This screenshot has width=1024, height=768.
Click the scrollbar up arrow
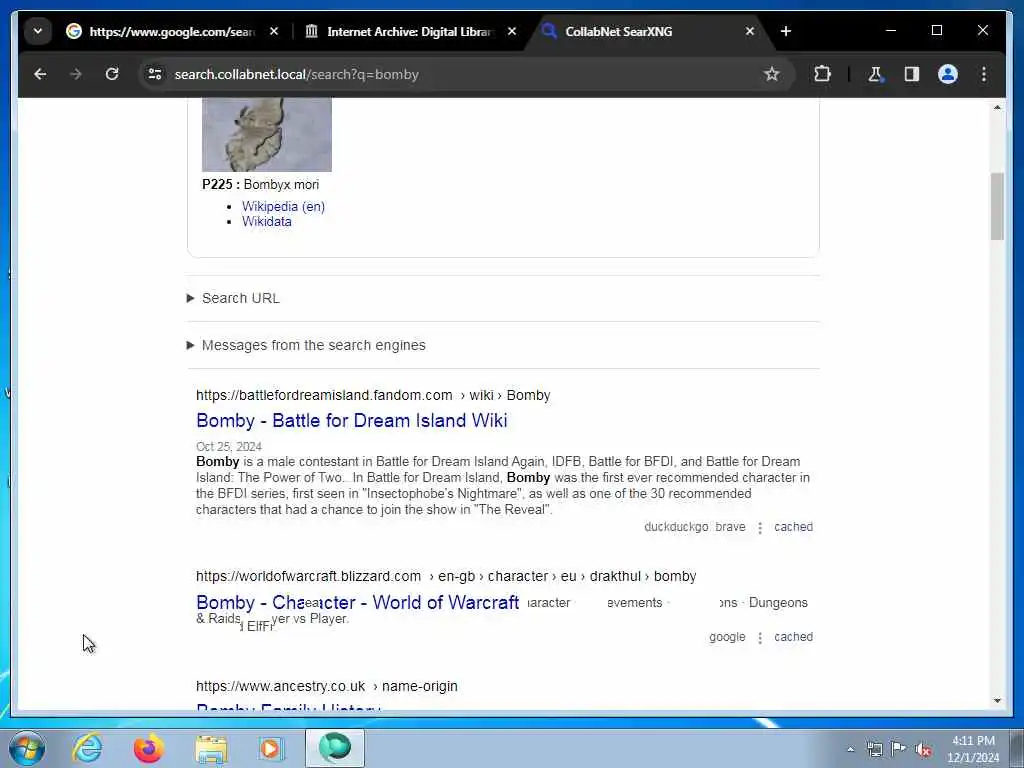pos(997,107)
